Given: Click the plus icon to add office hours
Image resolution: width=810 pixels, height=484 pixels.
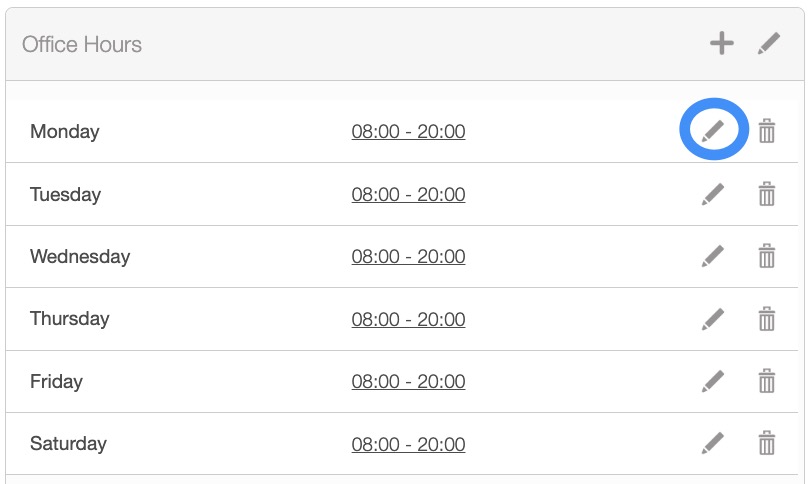Looking at the screenshot, I should 722,43.
